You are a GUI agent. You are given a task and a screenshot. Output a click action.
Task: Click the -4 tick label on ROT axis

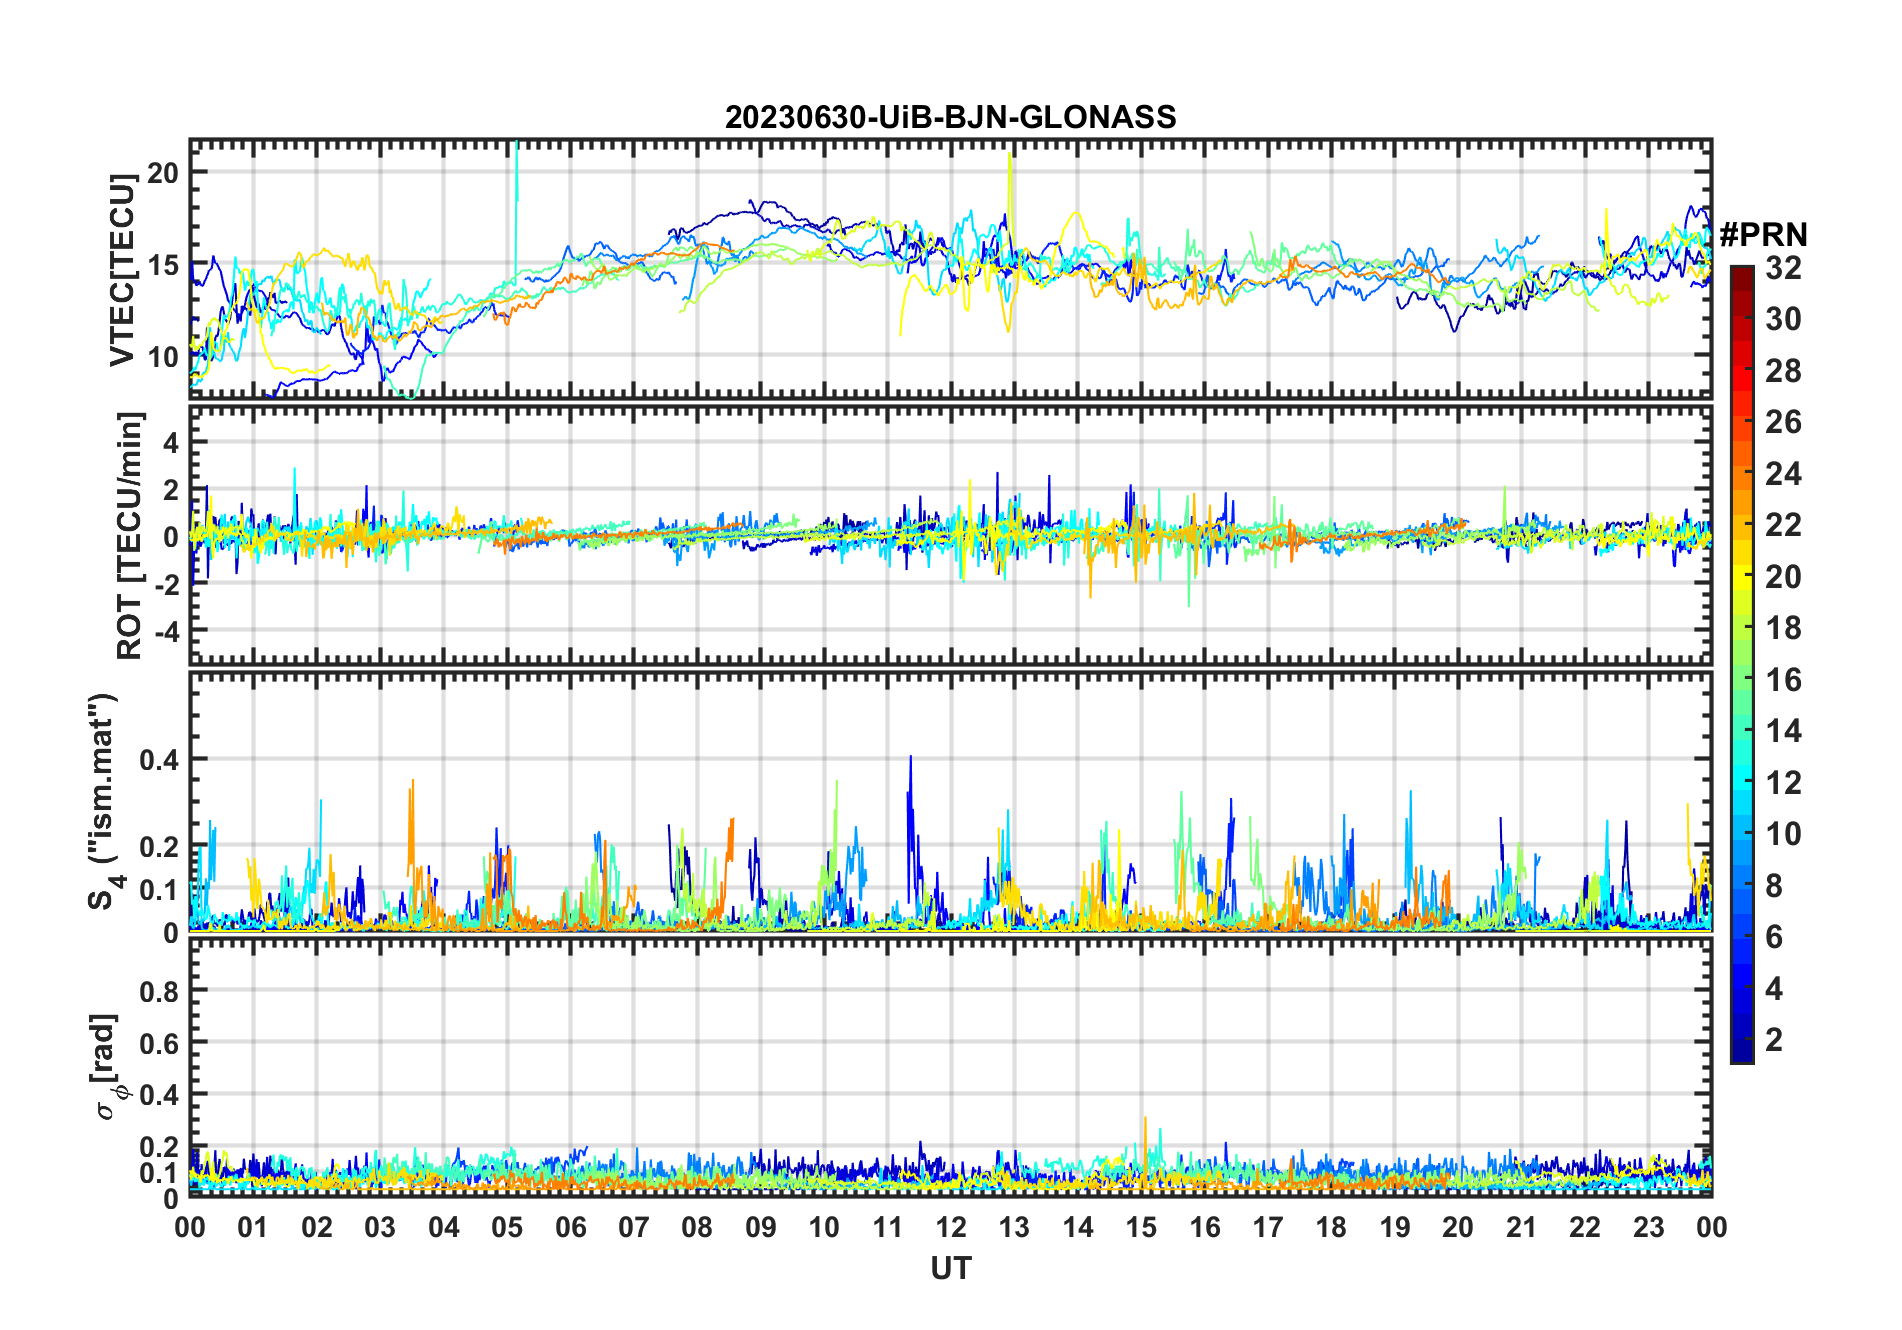point(160,632)
